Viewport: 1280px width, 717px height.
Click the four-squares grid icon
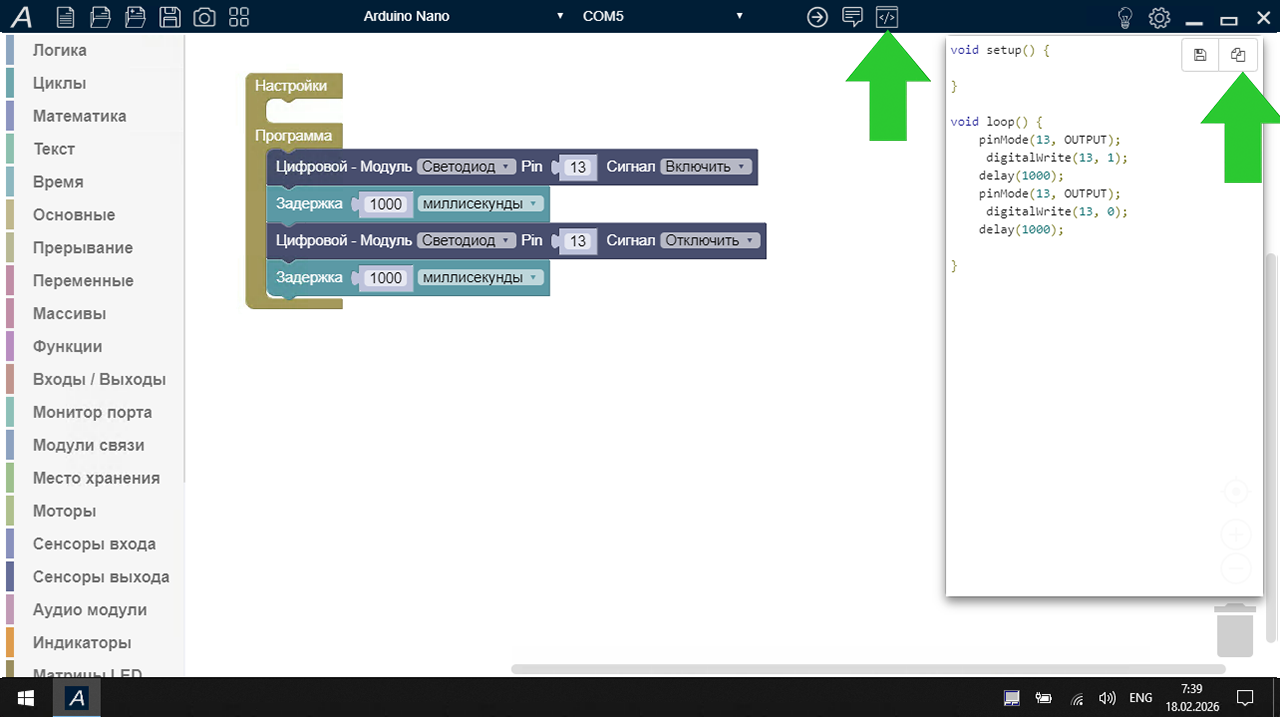pos(239,17)
